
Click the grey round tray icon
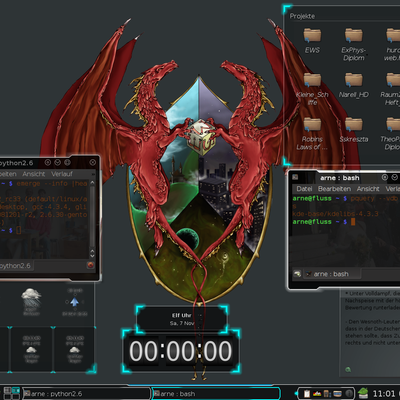click(x=349, y=394)
